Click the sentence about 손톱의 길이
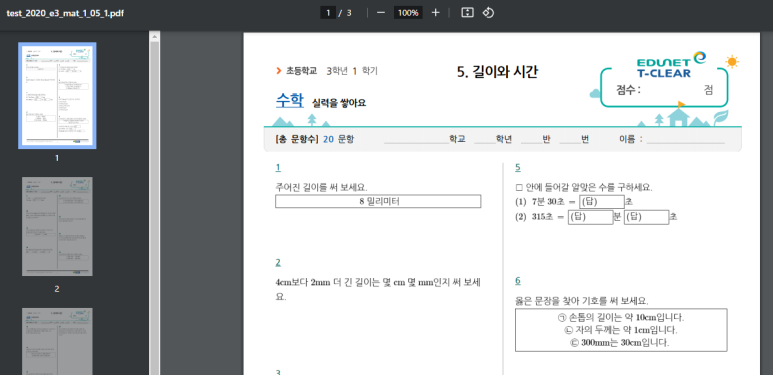The width and height of the screenshot is (773, 375). coord(621,317)
